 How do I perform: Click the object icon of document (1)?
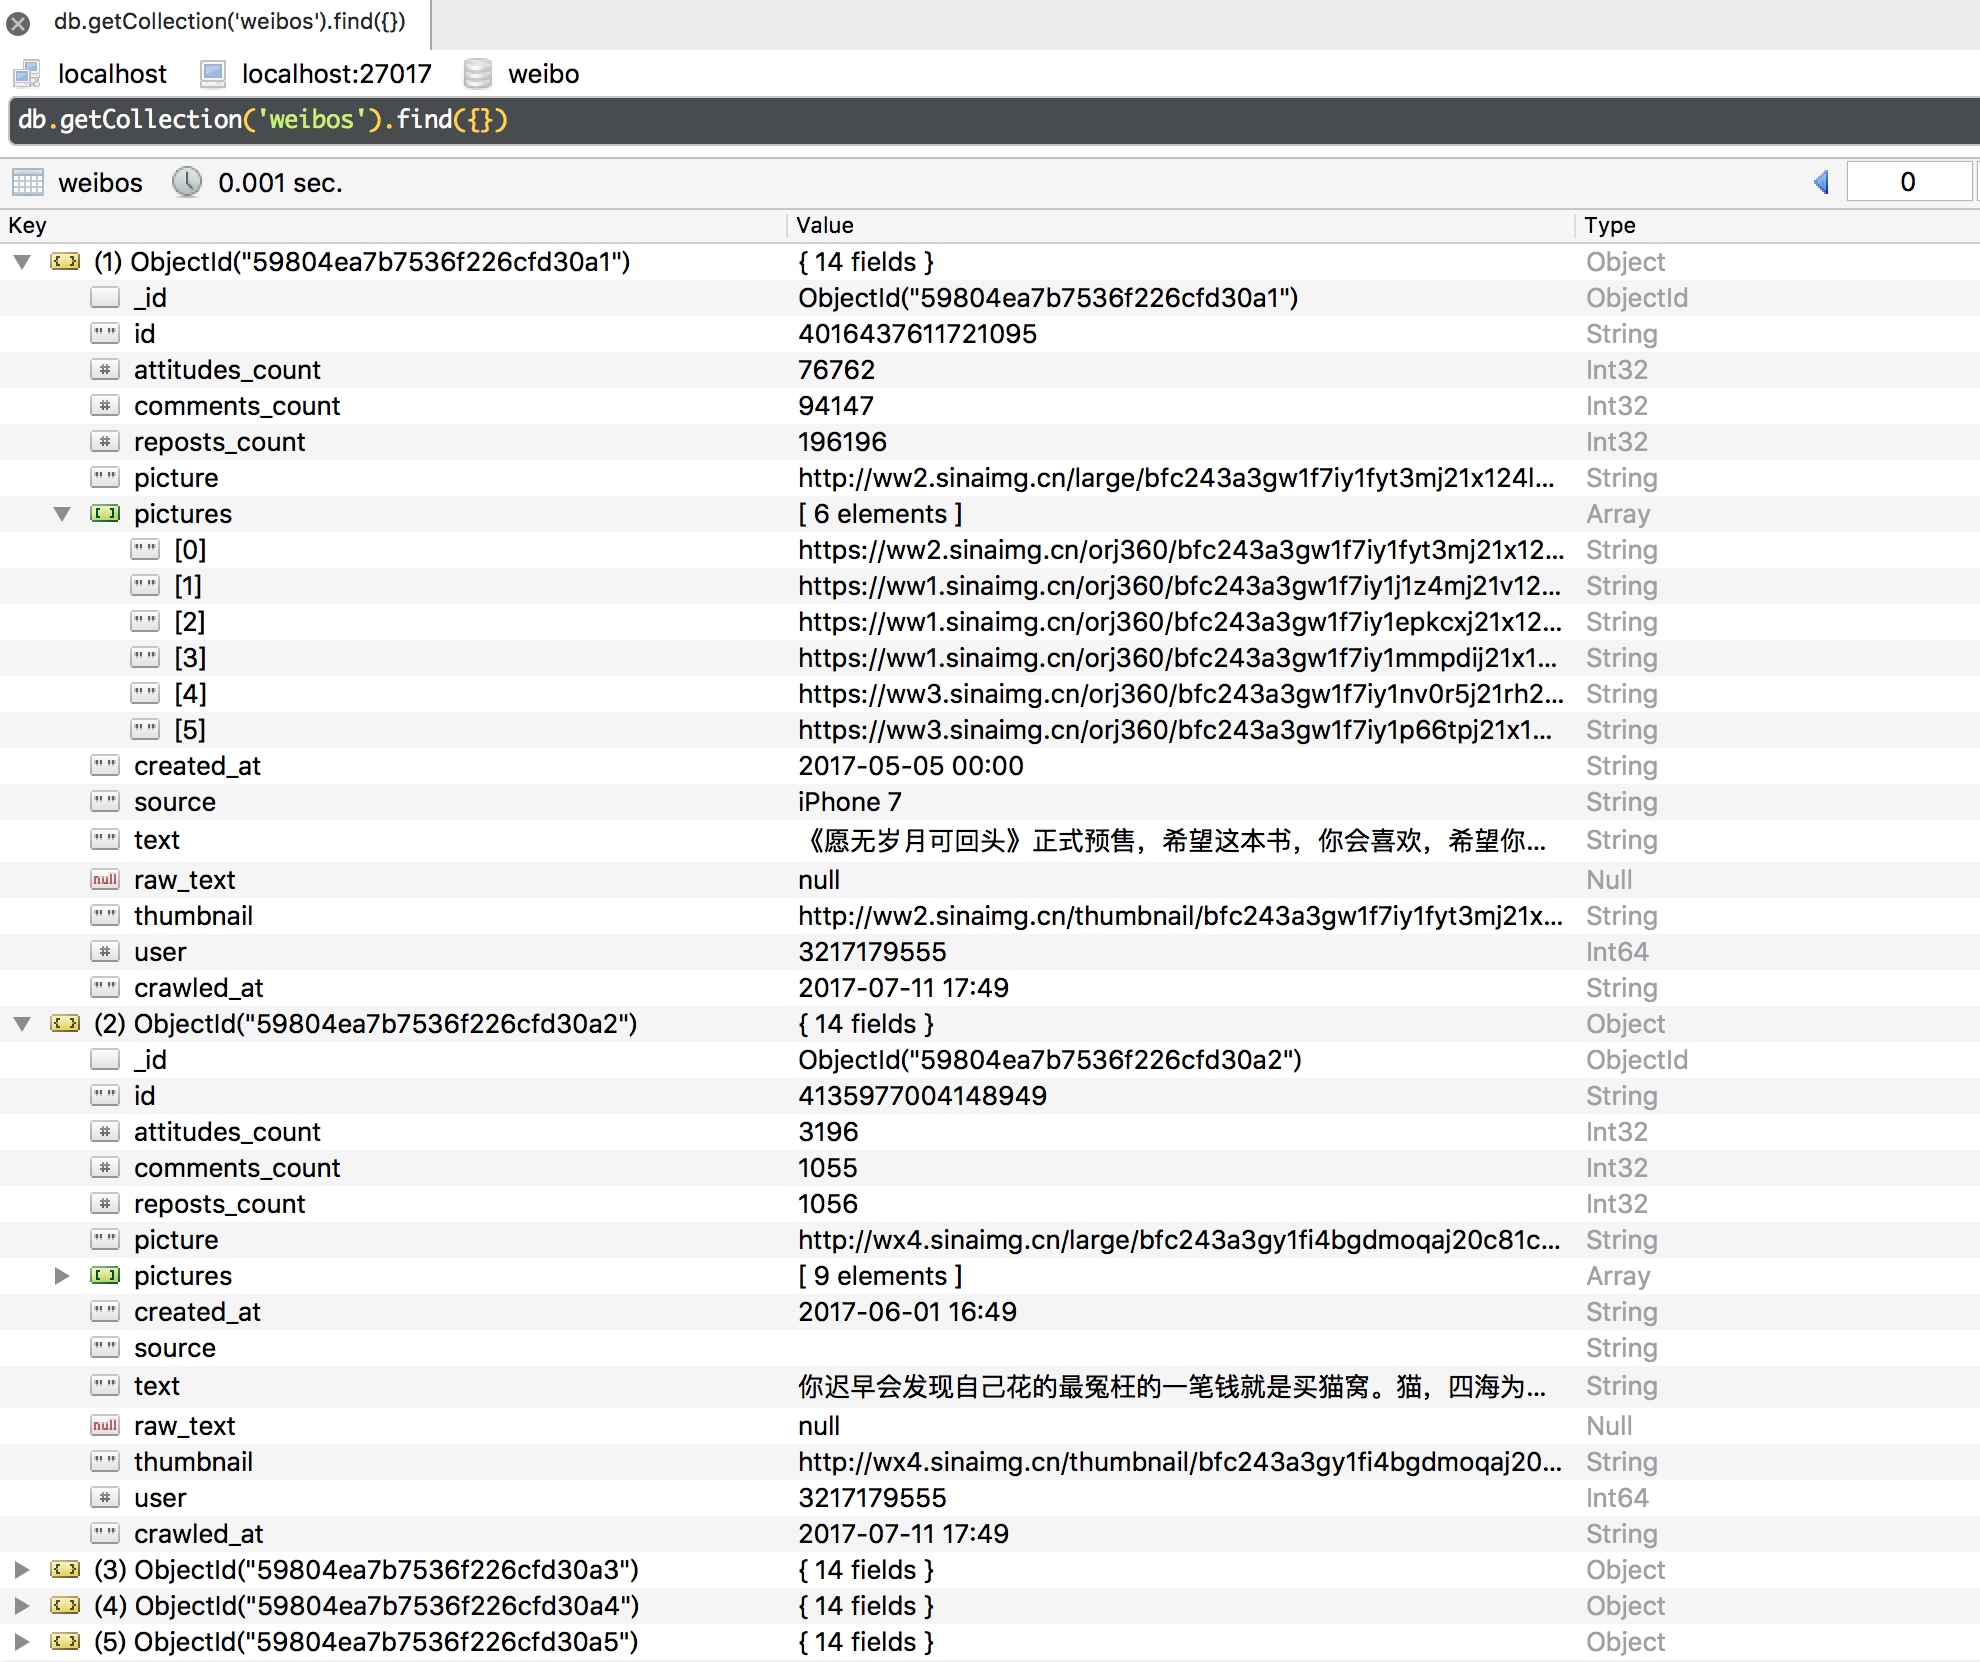pos(66,262)
